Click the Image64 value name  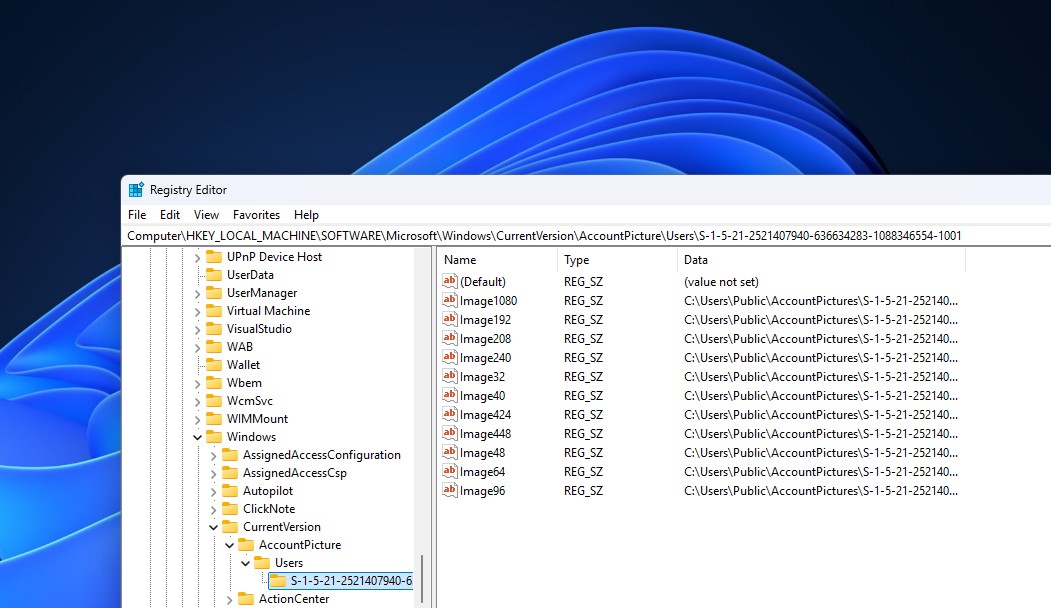pos(482,472)
